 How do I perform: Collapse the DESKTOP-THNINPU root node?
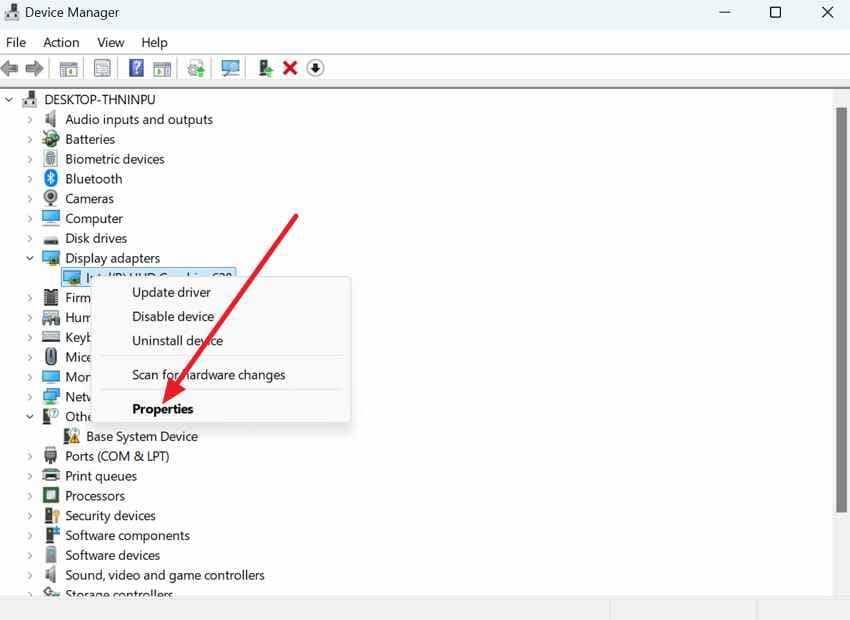[9, 100]
